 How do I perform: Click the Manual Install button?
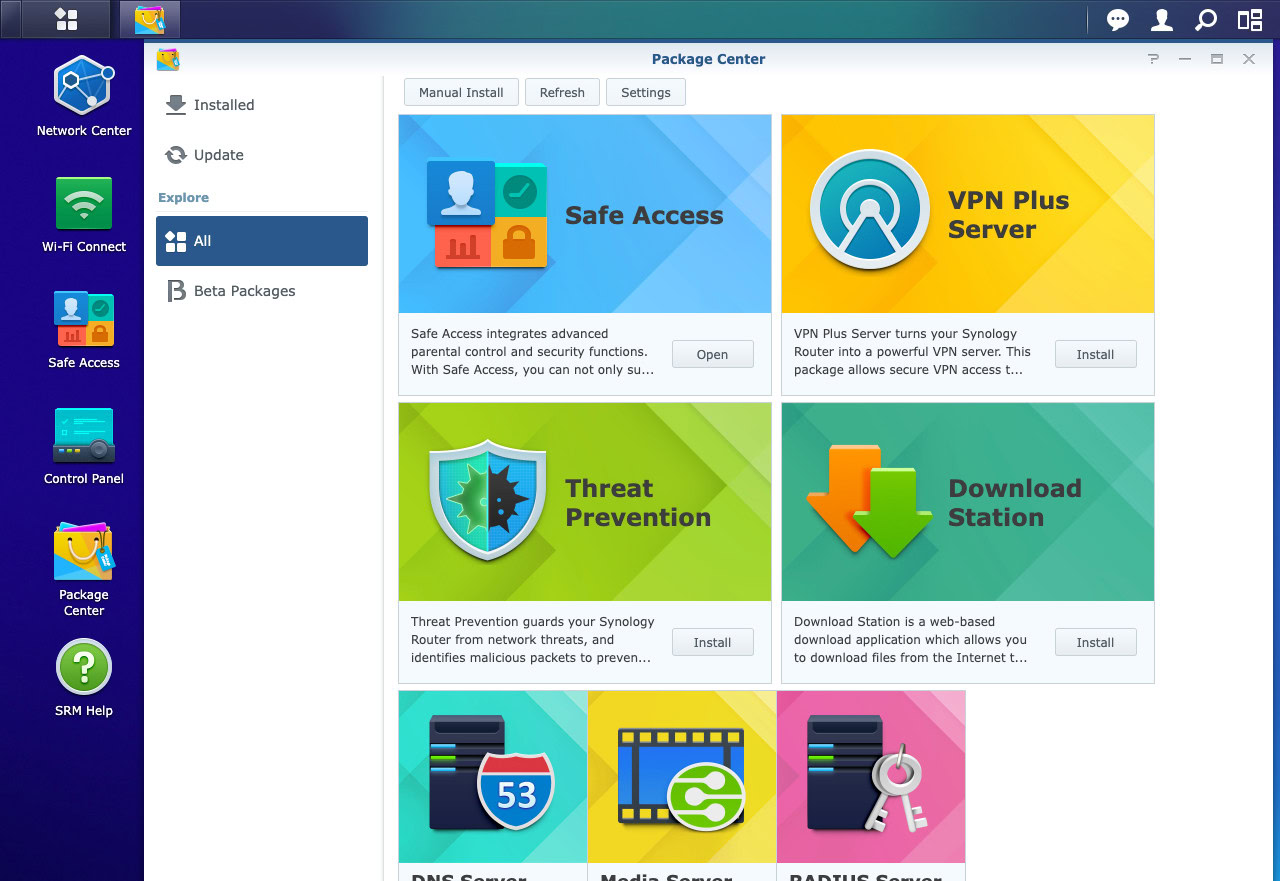click(461, 92)
